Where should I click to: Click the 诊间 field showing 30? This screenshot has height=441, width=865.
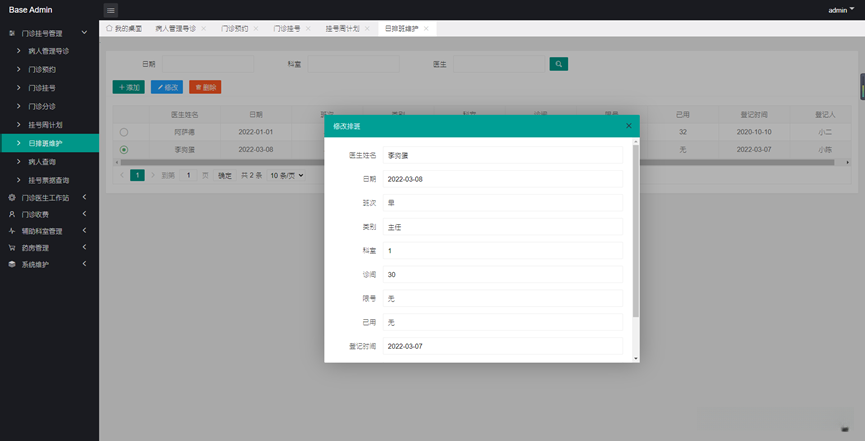(x=503, y=274)
